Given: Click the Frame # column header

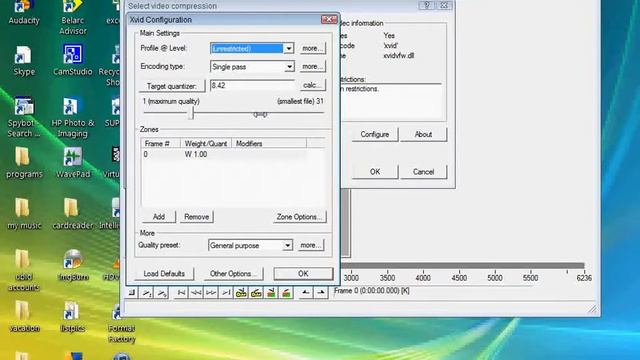Looking at the screenshot, I should 161,143.
